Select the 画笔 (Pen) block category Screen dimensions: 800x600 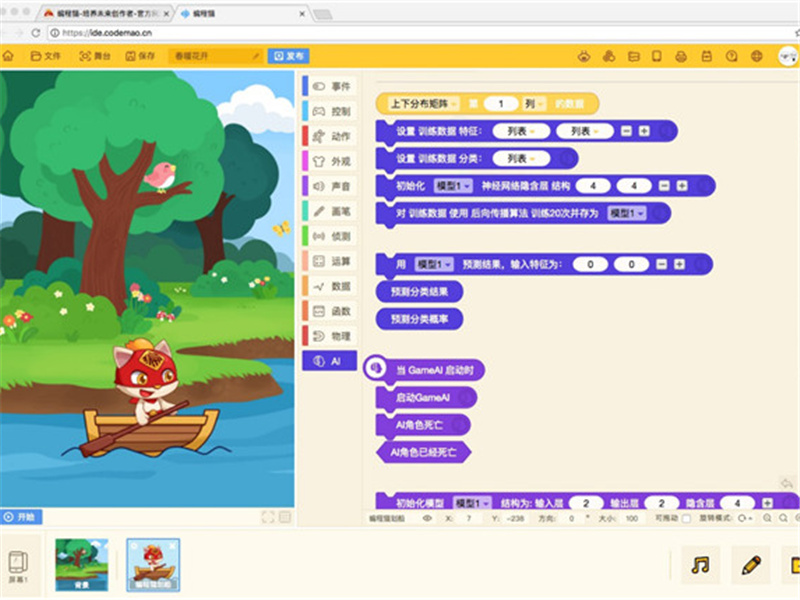click(330, 211)
